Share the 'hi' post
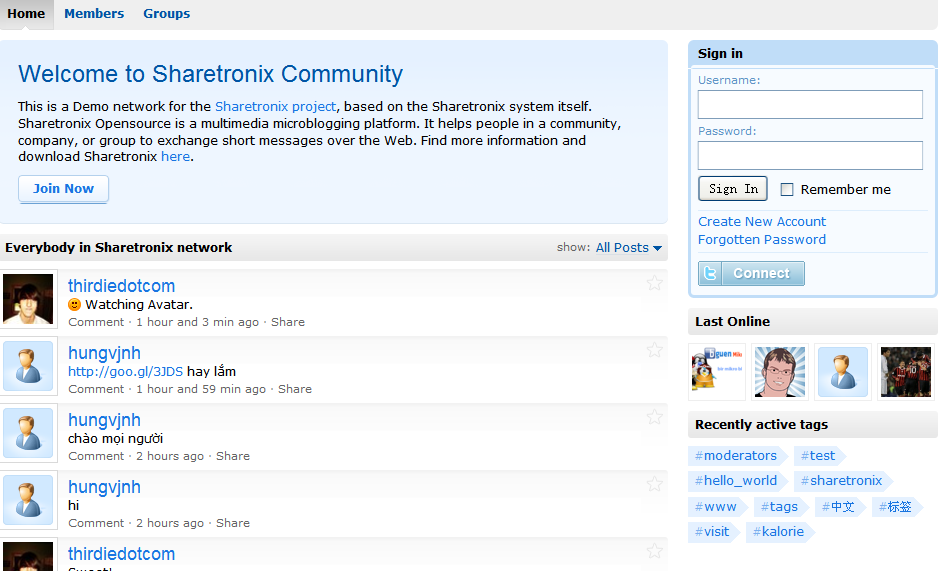This screenshot has width=938, height=571. 233,523
